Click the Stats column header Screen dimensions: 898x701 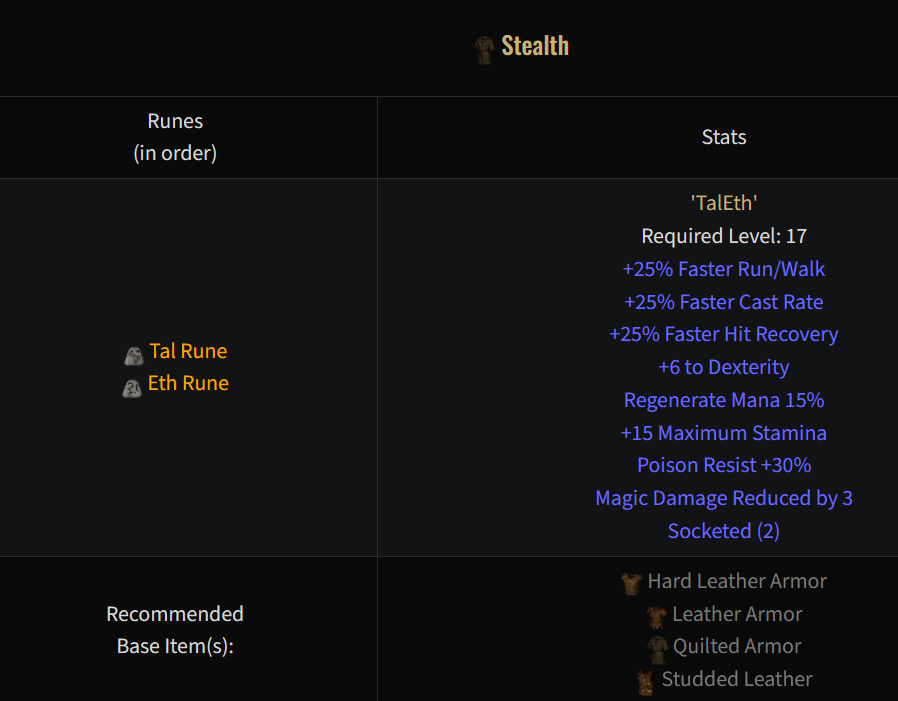[724, 137]
